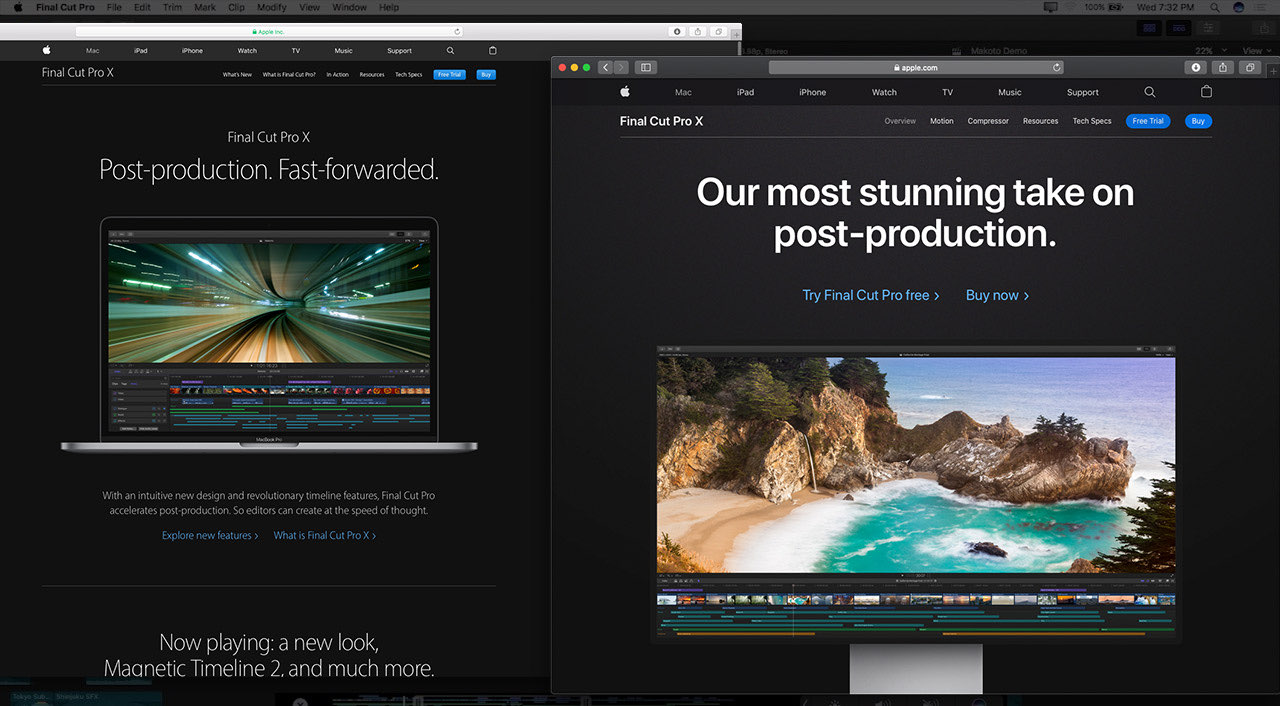Open the Clip menu
1280x706 pixels.
[236, 7]
